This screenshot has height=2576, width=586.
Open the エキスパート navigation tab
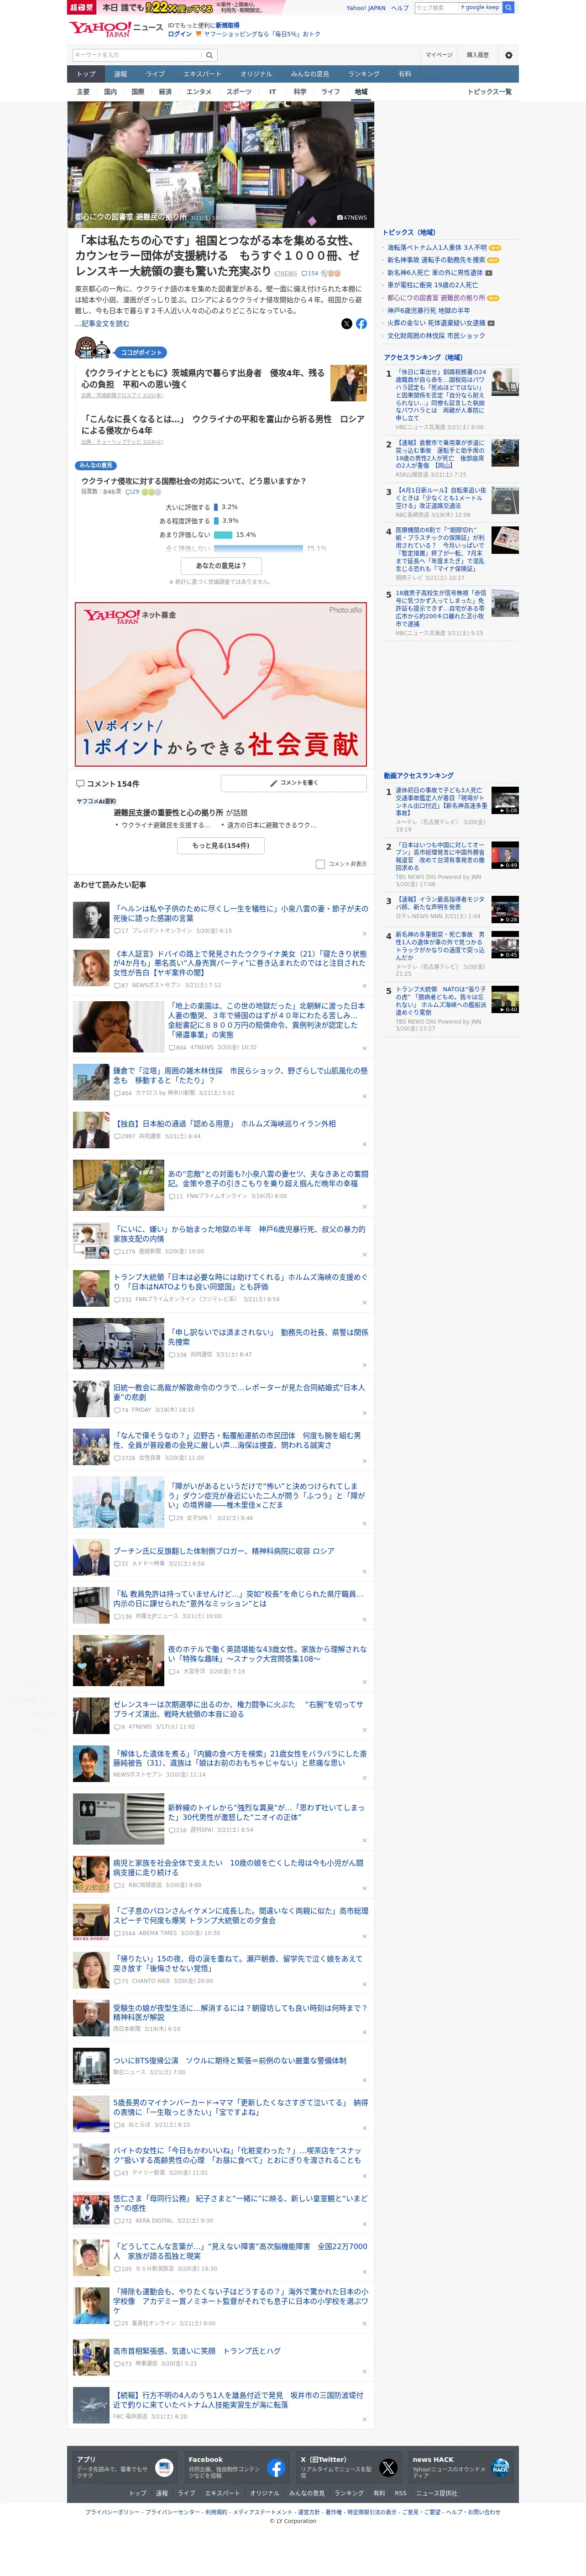pos(202,74)
